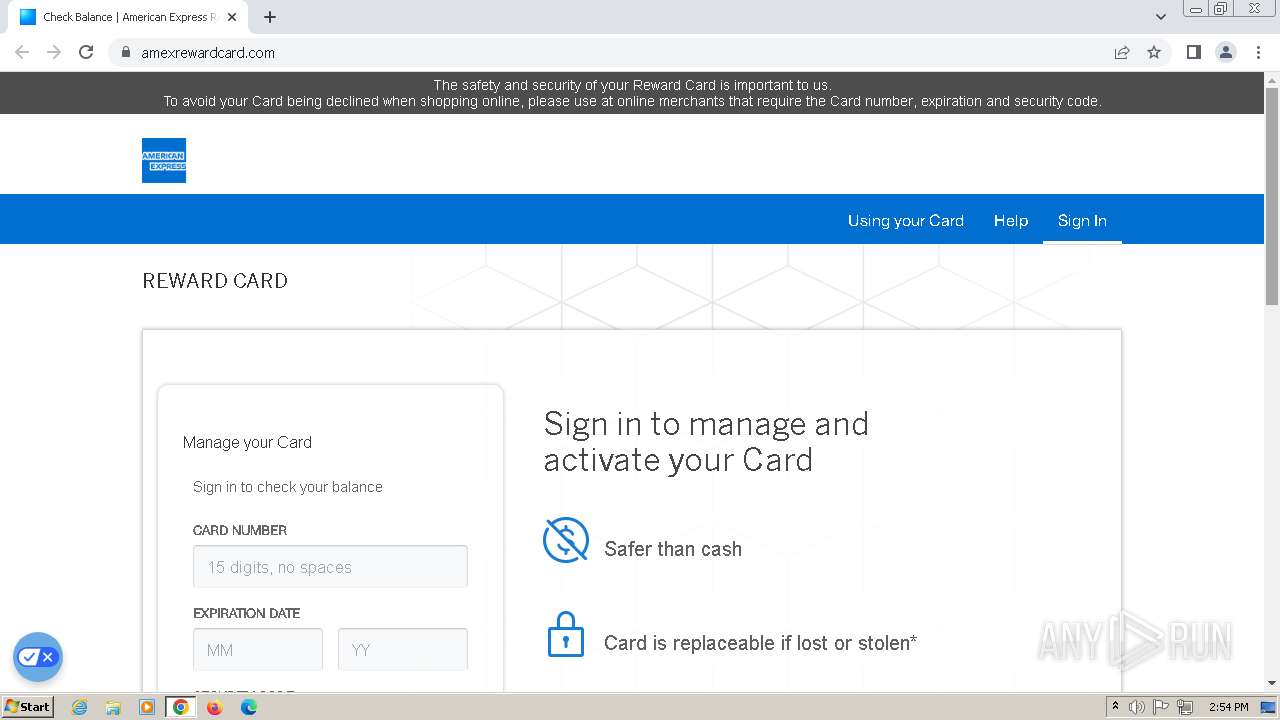Click the 'Sign in to manage and activate' heading

coord(706,442)
